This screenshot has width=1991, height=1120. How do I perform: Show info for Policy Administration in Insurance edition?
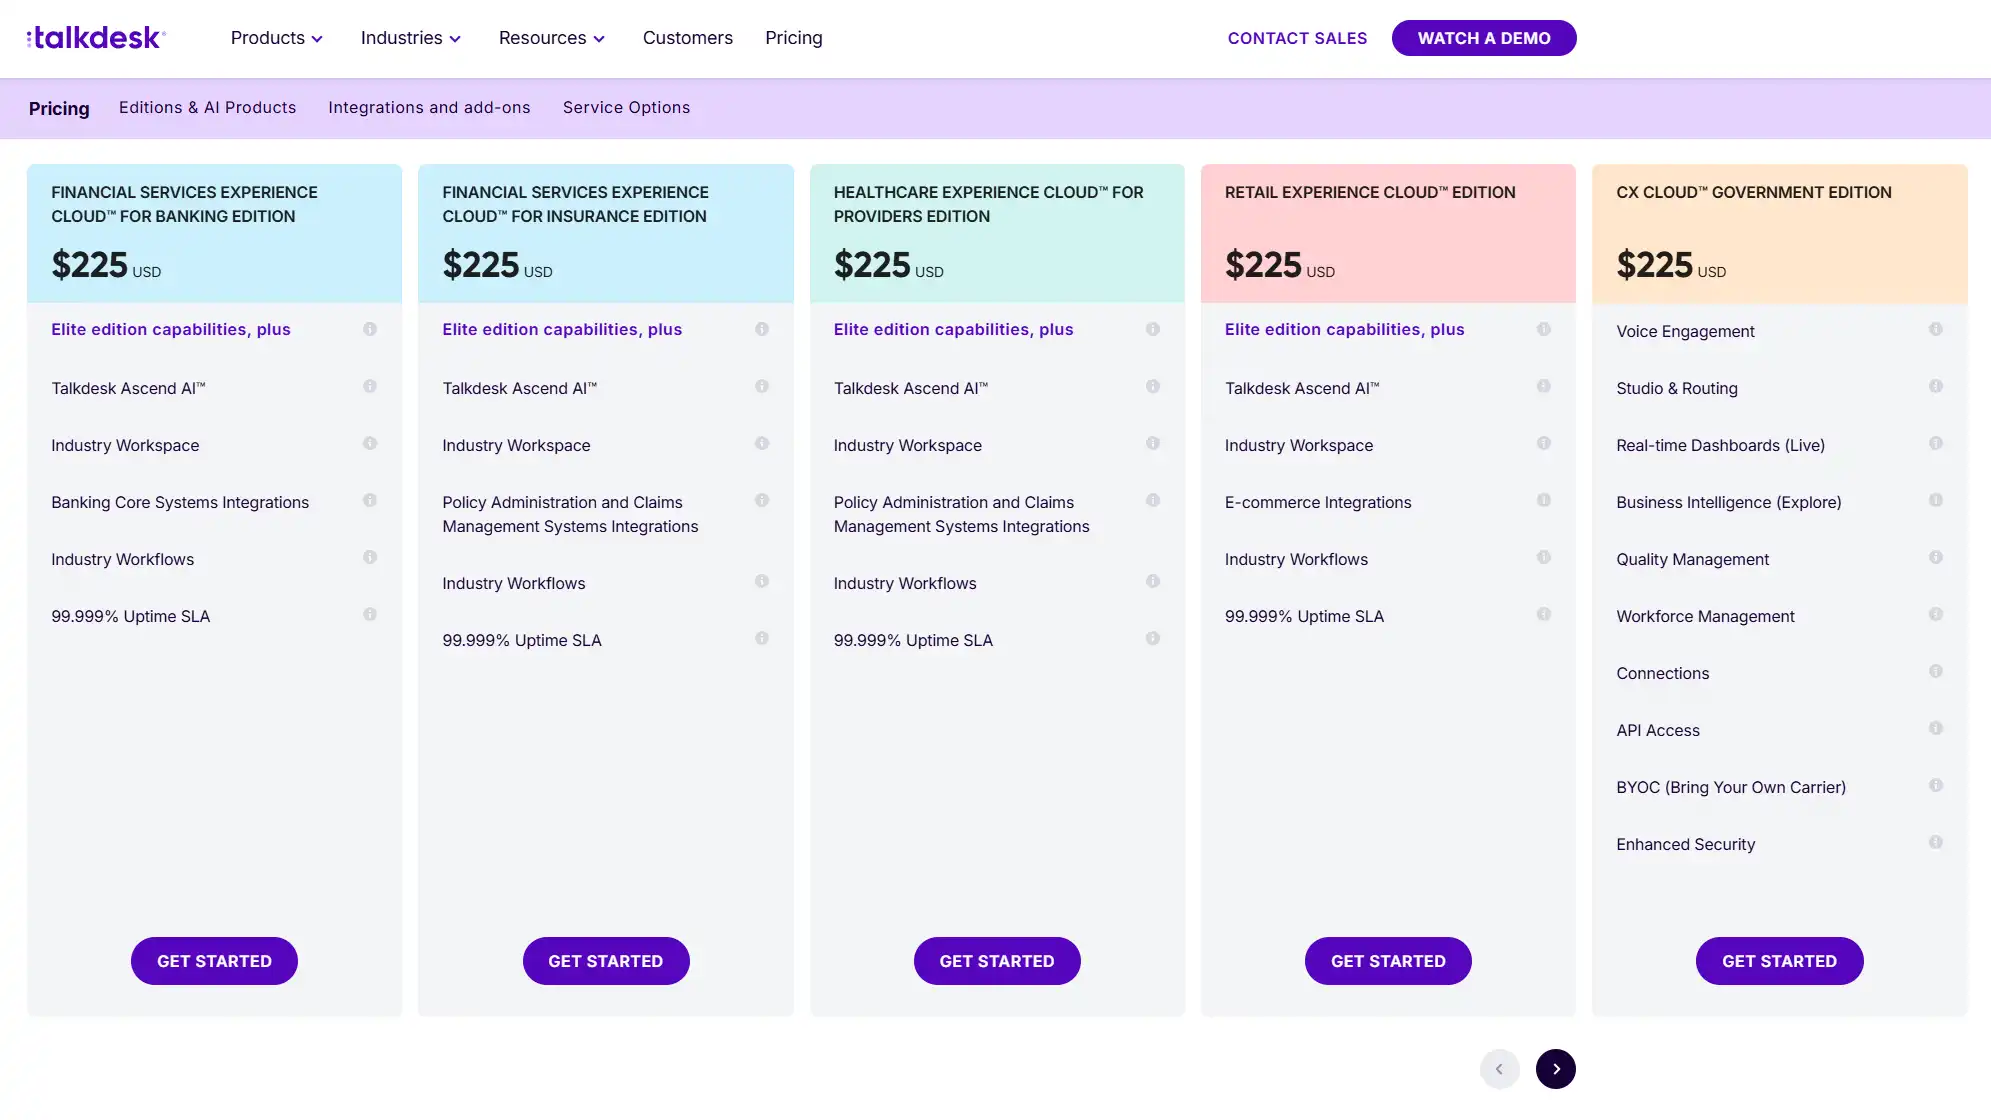click(762, 500)
